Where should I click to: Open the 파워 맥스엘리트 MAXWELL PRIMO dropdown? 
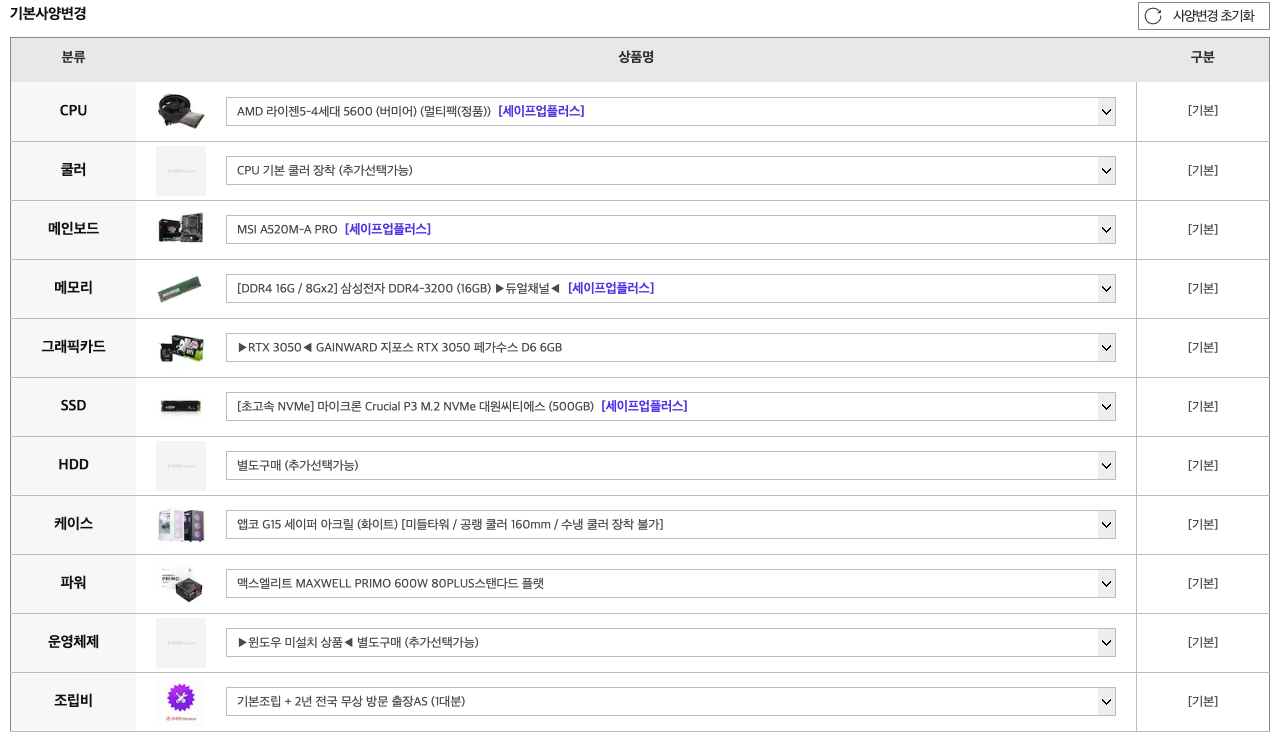[671, 583]
